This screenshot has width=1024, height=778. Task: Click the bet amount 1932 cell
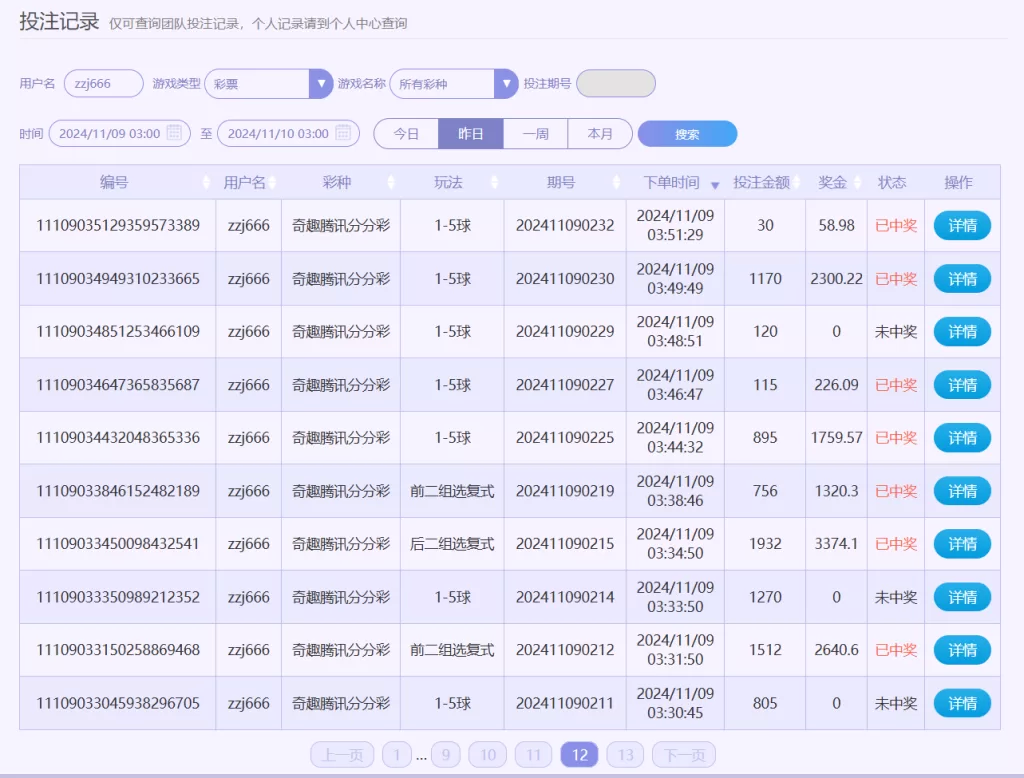tap(765, 544)
